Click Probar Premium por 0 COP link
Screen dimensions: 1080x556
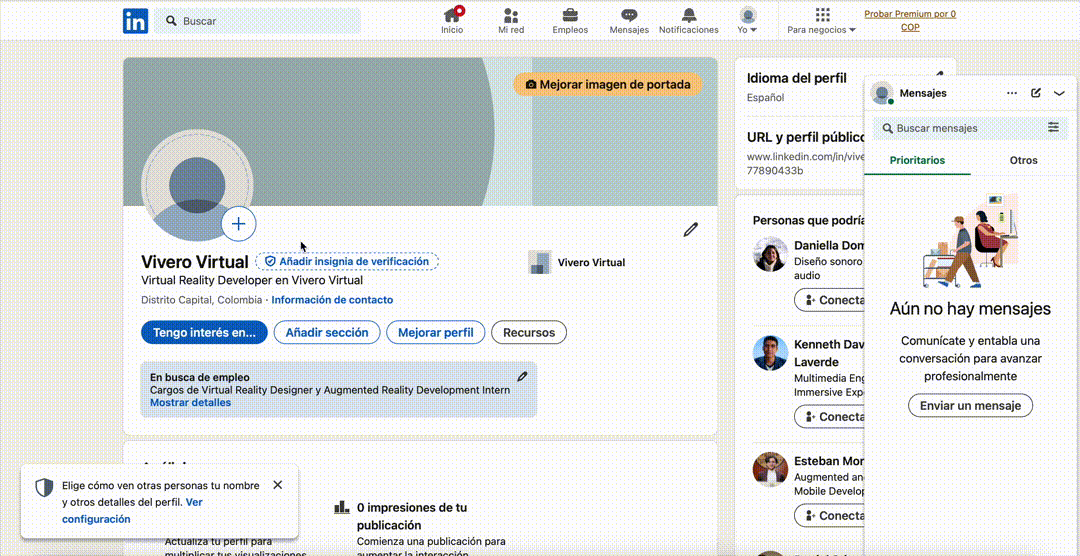point(910,21)
